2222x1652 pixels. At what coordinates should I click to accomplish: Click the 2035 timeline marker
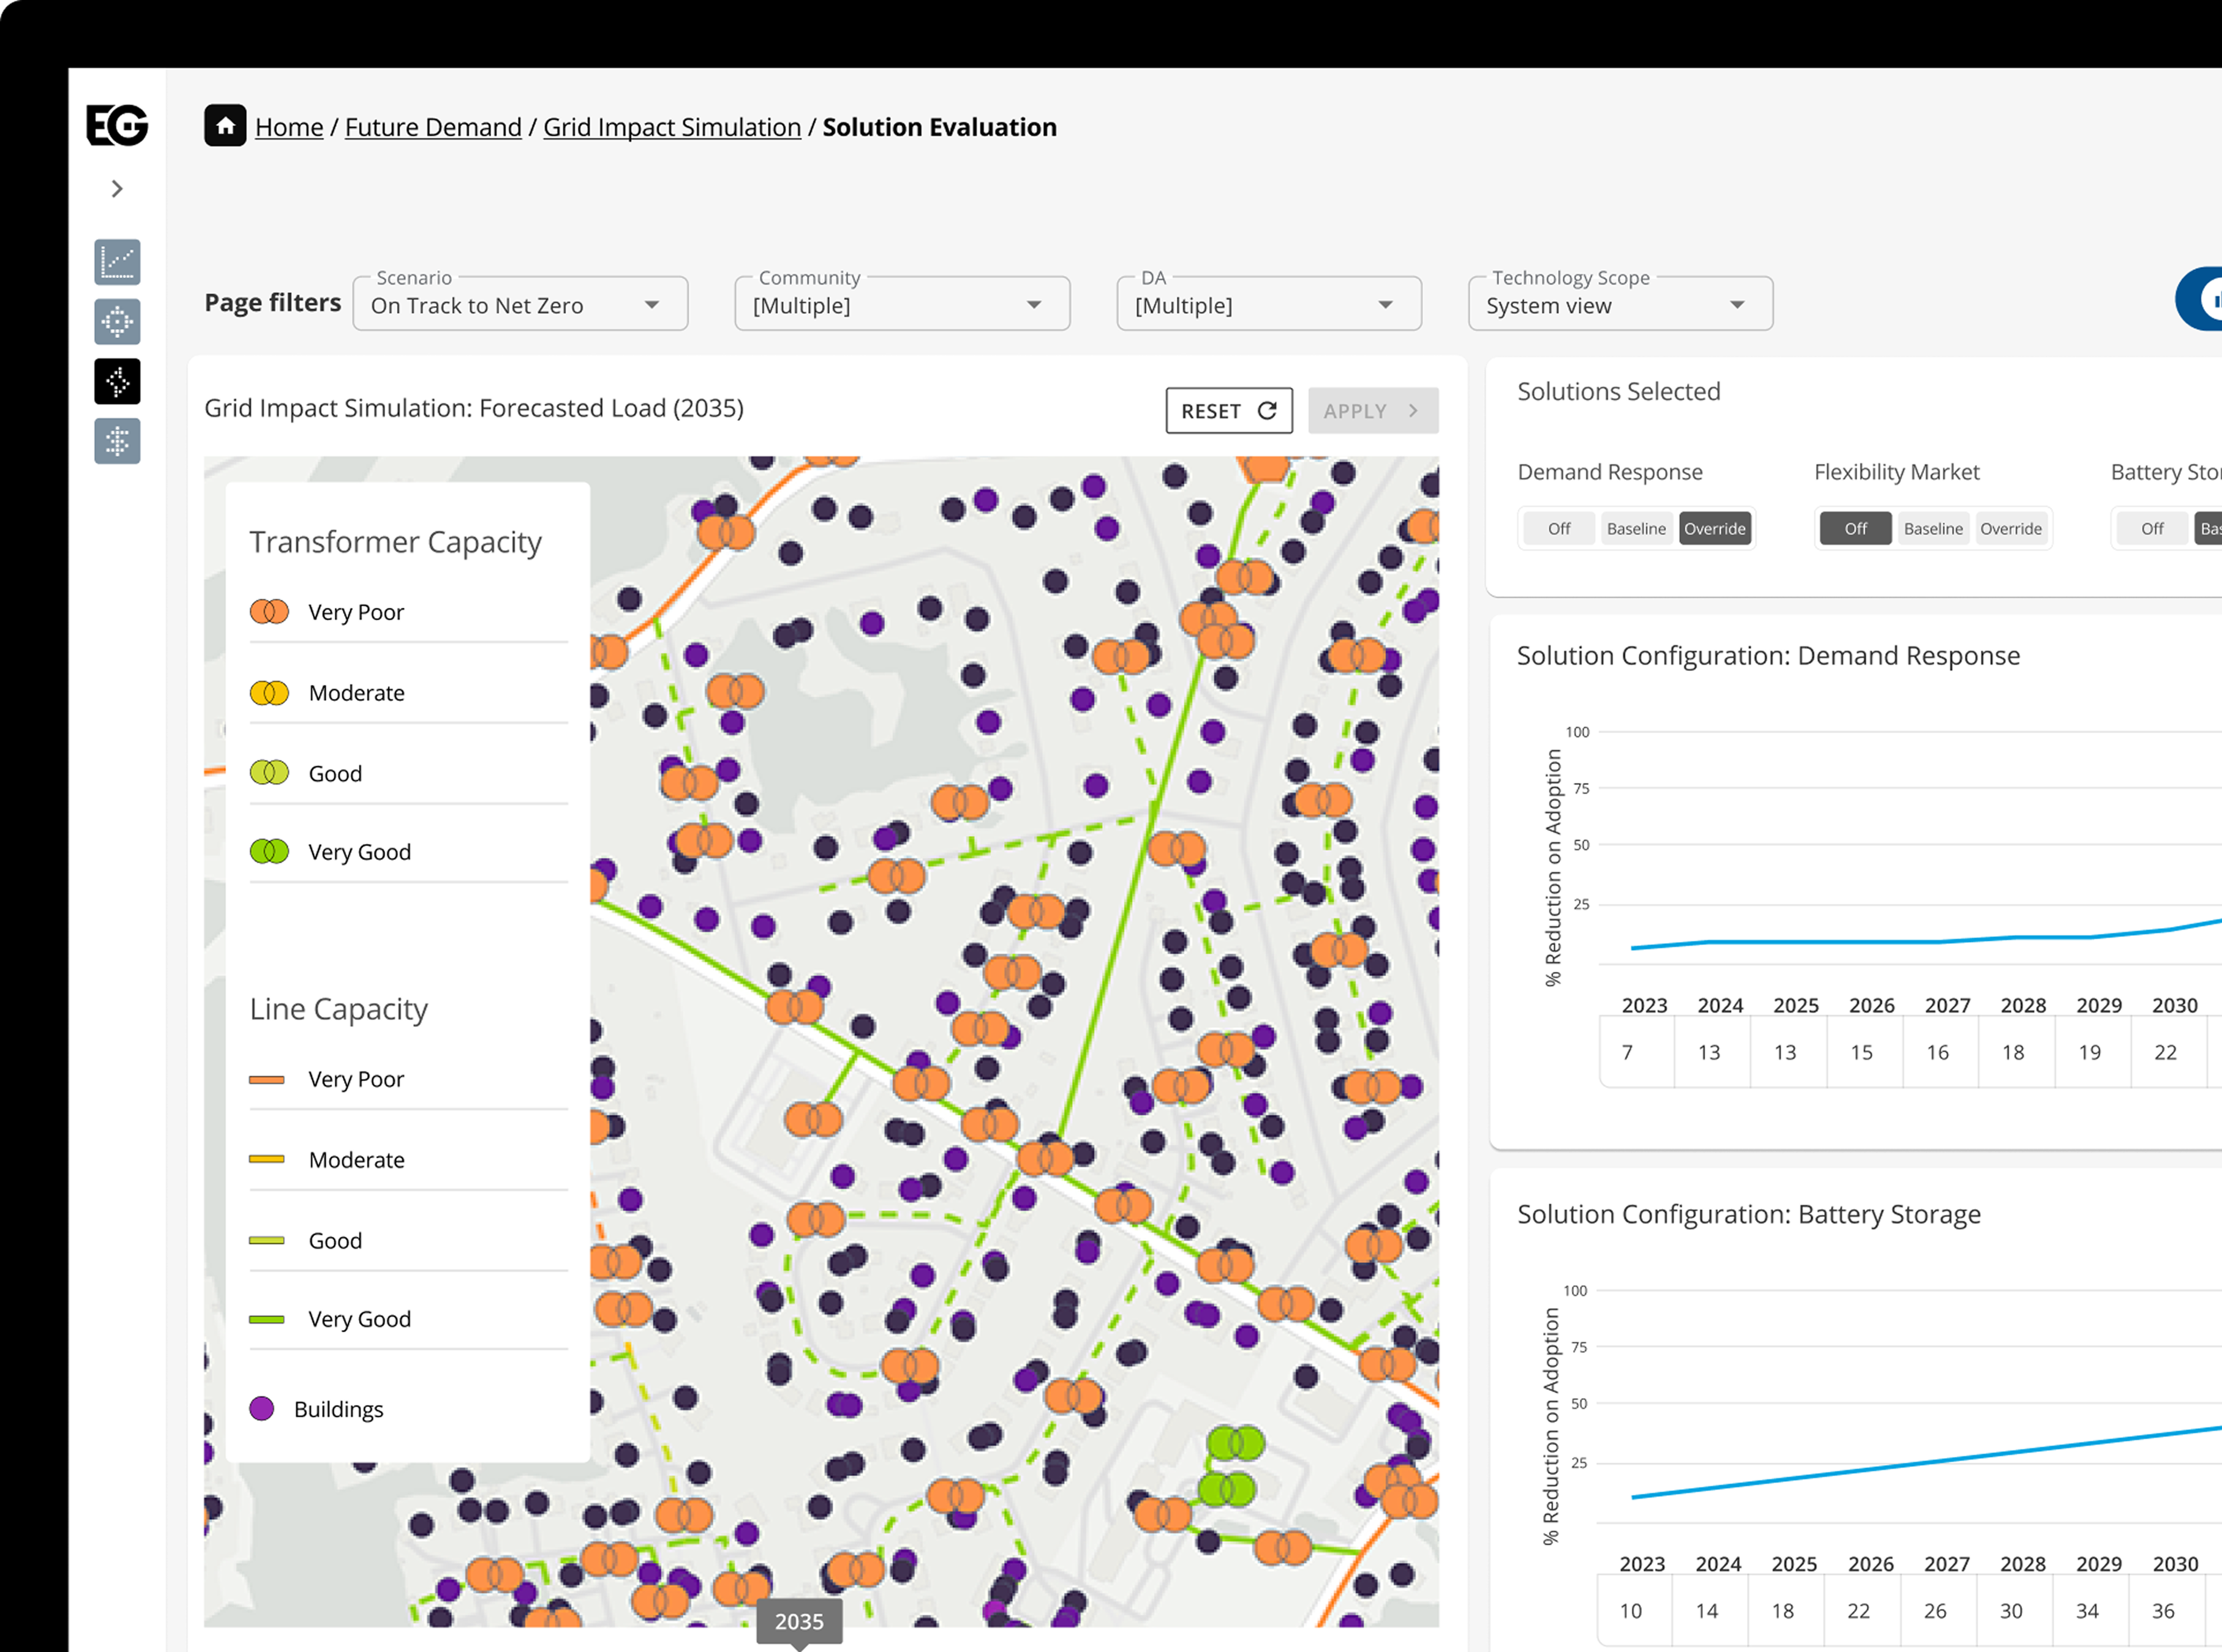pyautogui.click(x=799, y=1622)
